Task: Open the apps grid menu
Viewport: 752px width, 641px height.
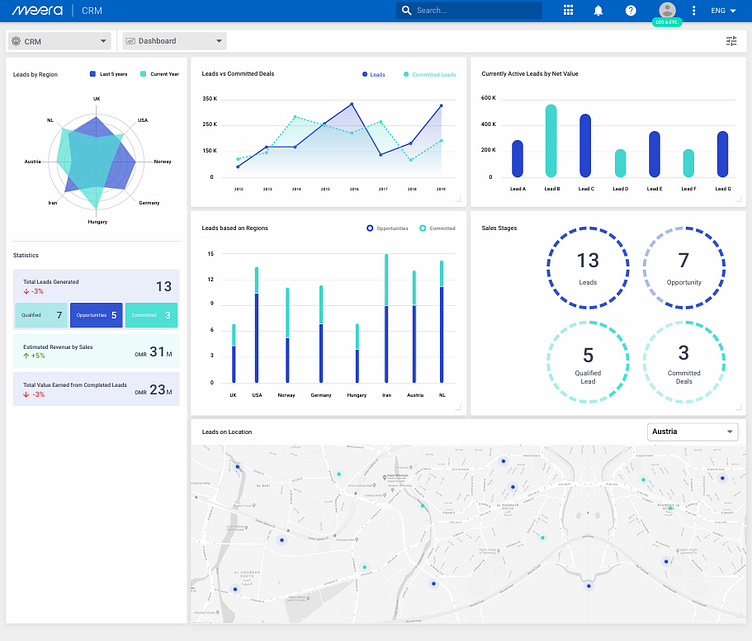Action: click(x=569, y=11)
